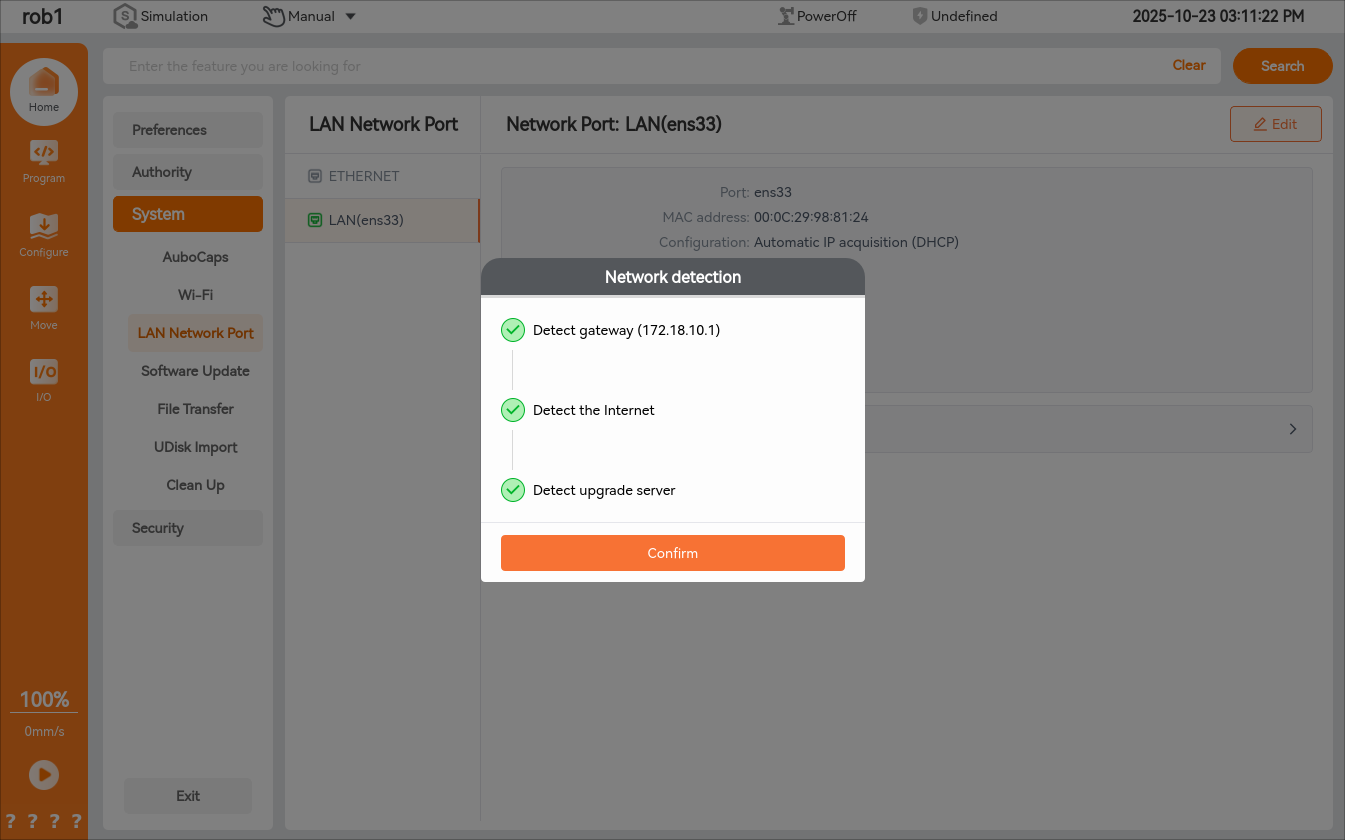Click the Undefined shield status icon

pos(920,16)
